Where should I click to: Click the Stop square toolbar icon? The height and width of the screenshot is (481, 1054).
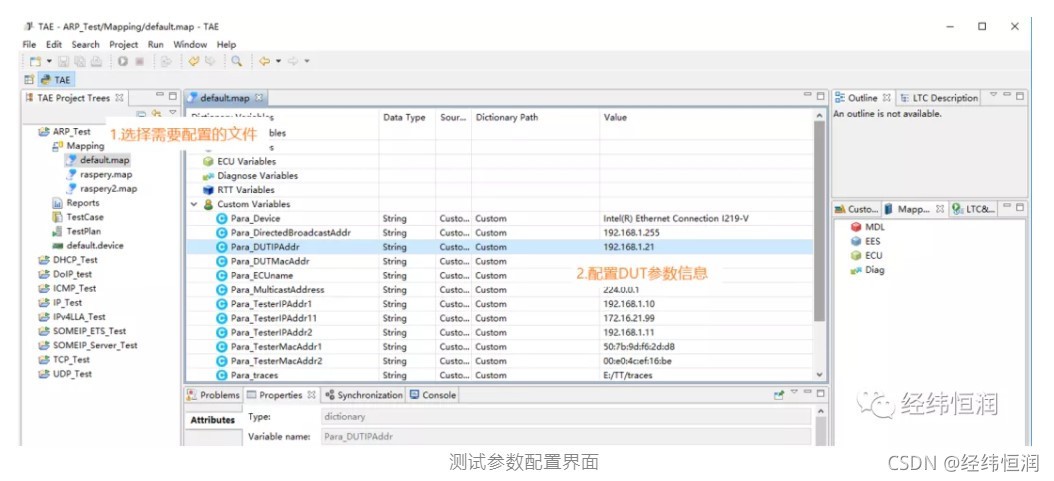[x=140, y=61]
